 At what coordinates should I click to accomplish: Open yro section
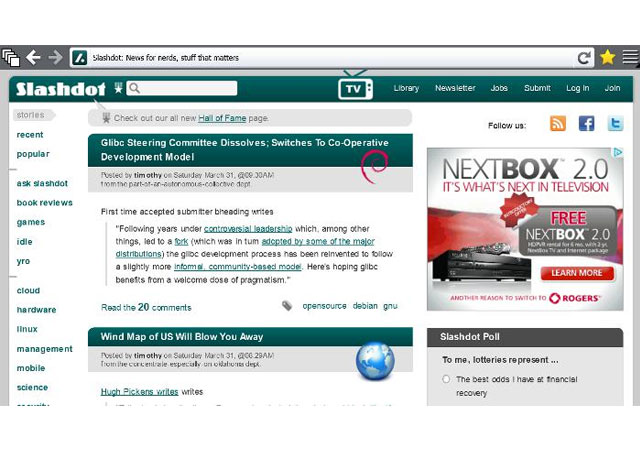point(23,261)
